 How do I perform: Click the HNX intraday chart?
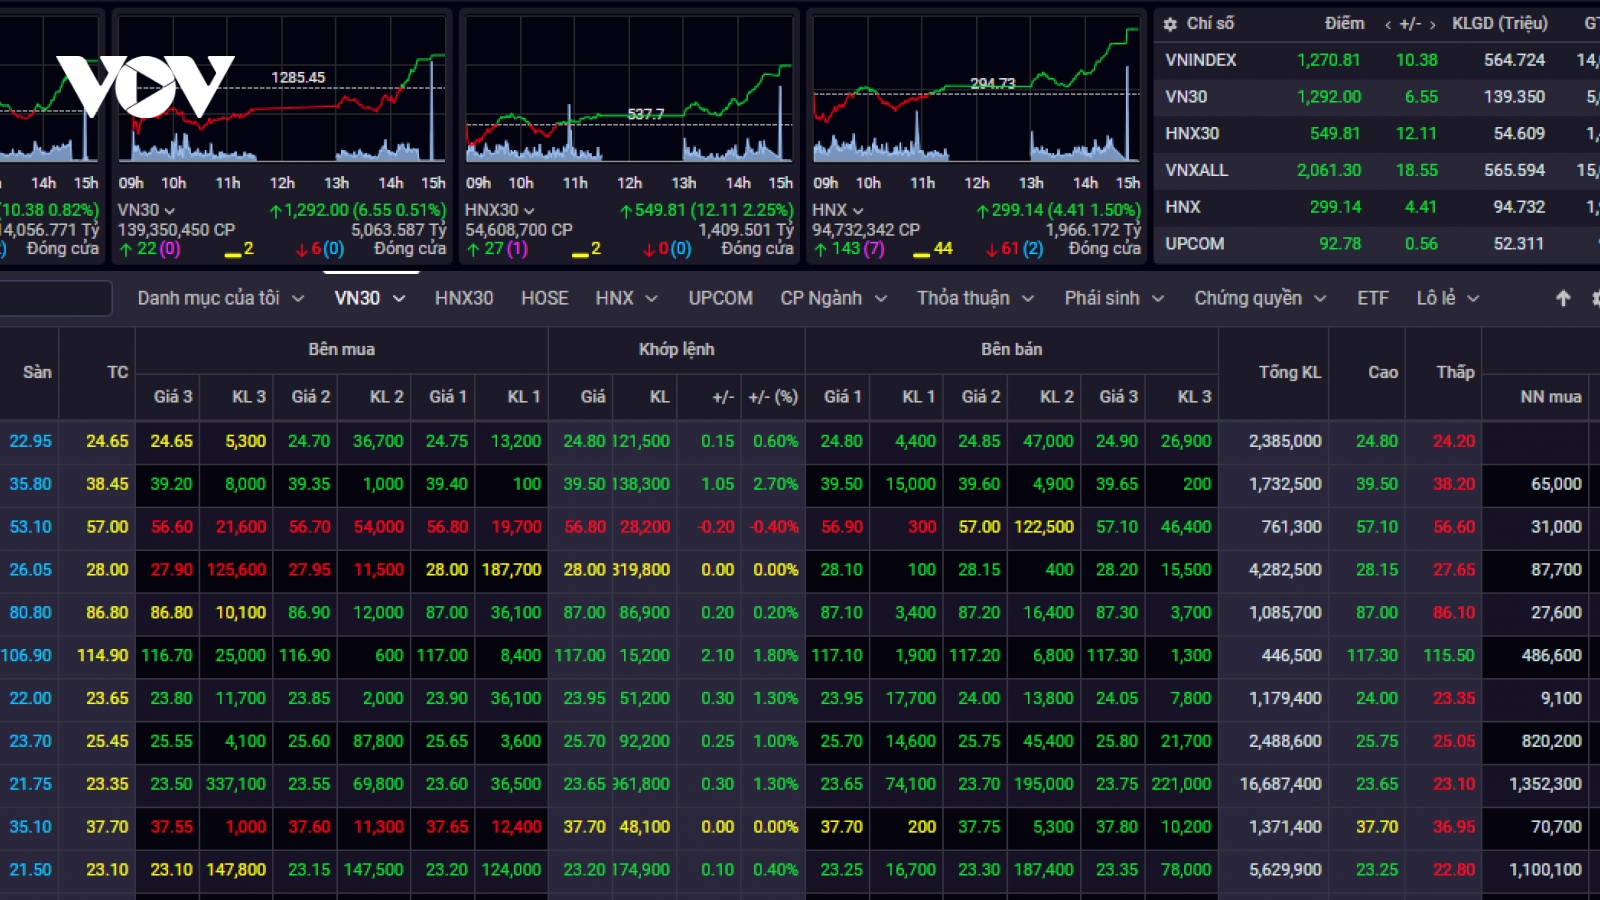976,90
